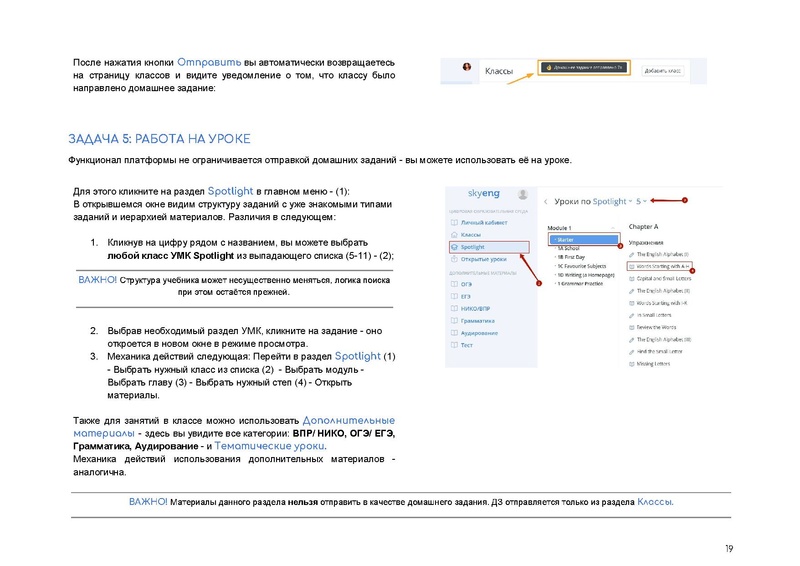Open Личный кабинет in the sidebar
This screenshot has width=800, height=566.
(x=484, y=223)
